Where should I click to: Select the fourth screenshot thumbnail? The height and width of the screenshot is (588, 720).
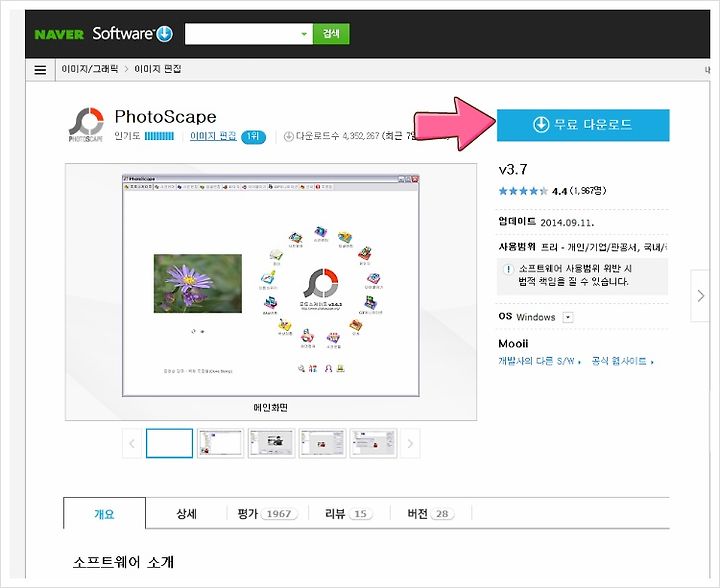(322, 443)
